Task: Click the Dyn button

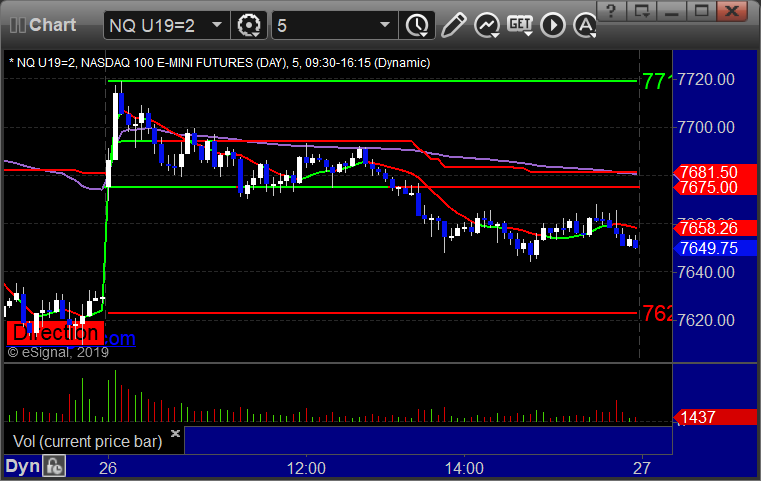Action: coord(22,466)
